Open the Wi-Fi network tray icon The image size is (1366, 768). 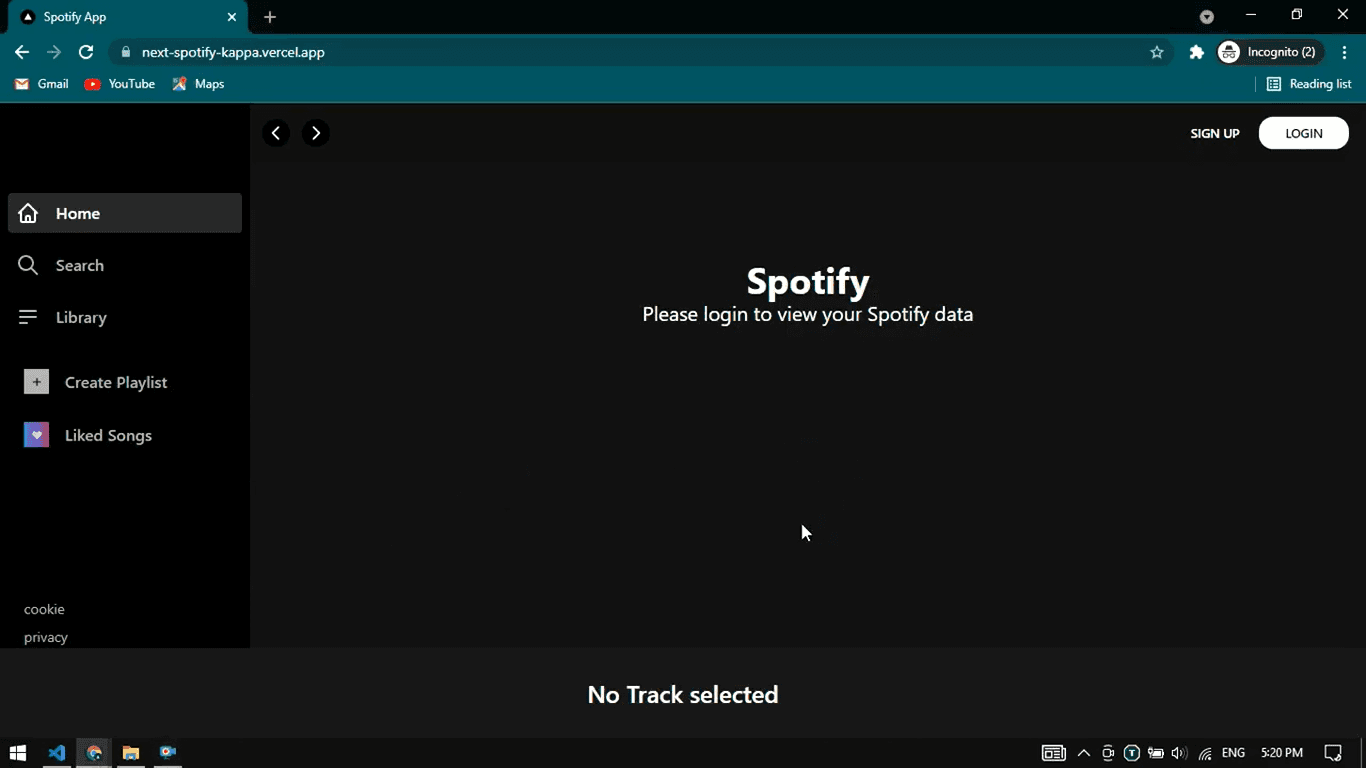point(1205,753)
